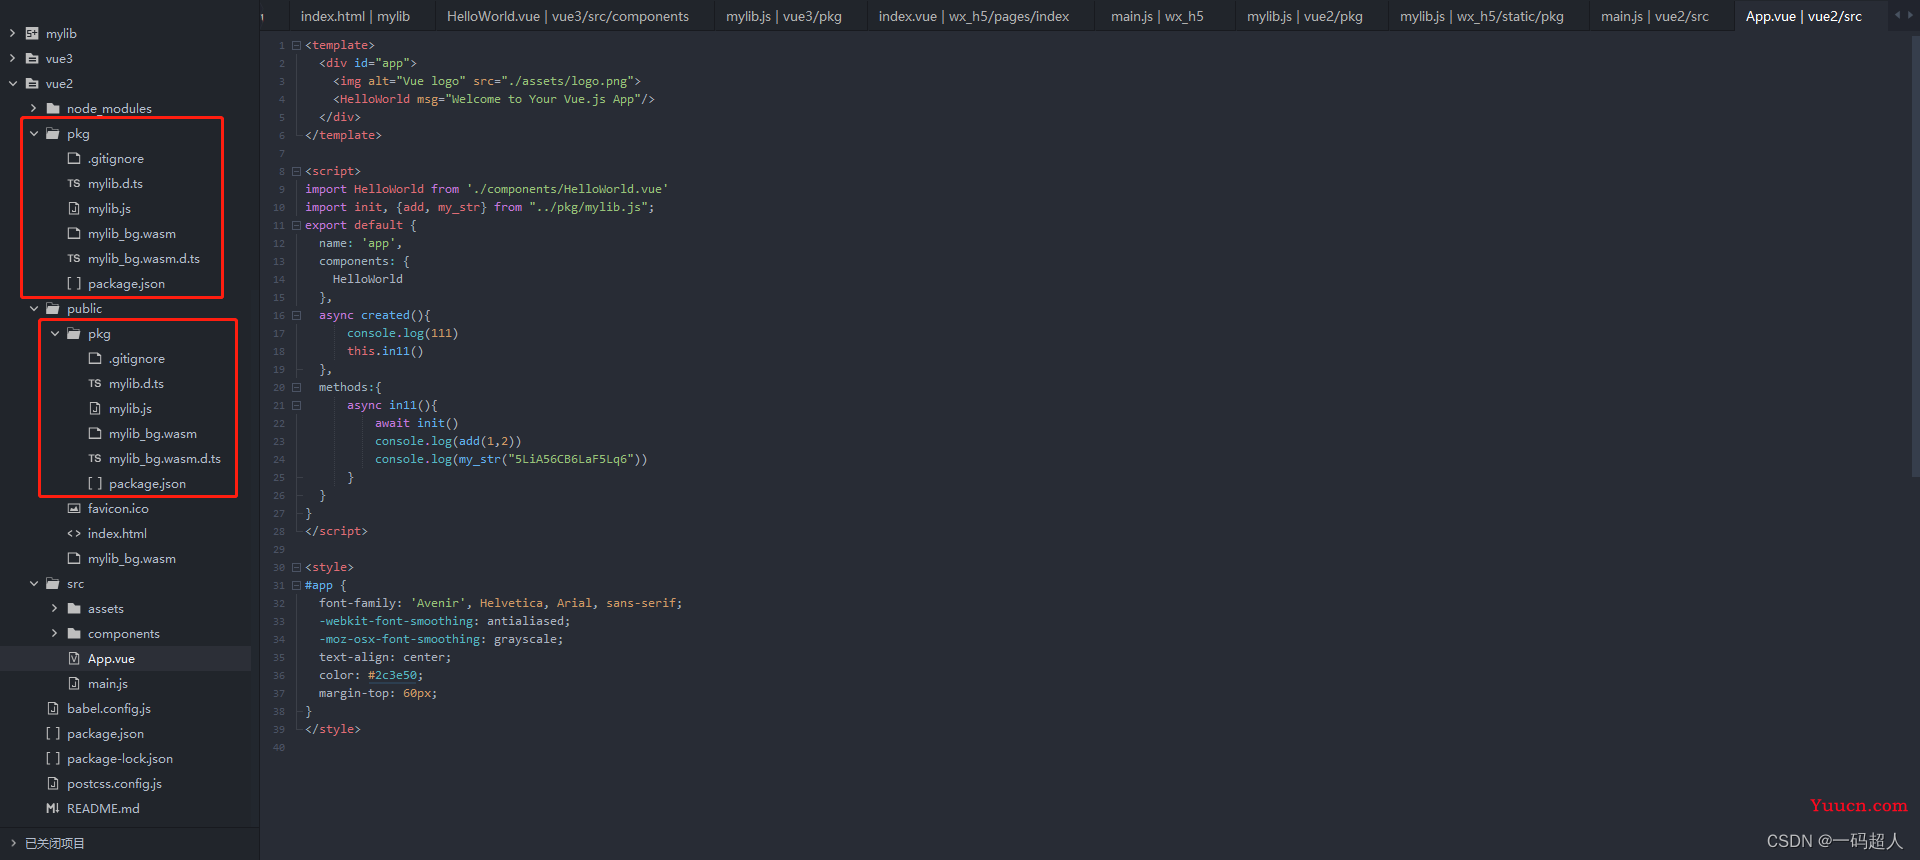Click the mylib project icon

click(32, 33)
